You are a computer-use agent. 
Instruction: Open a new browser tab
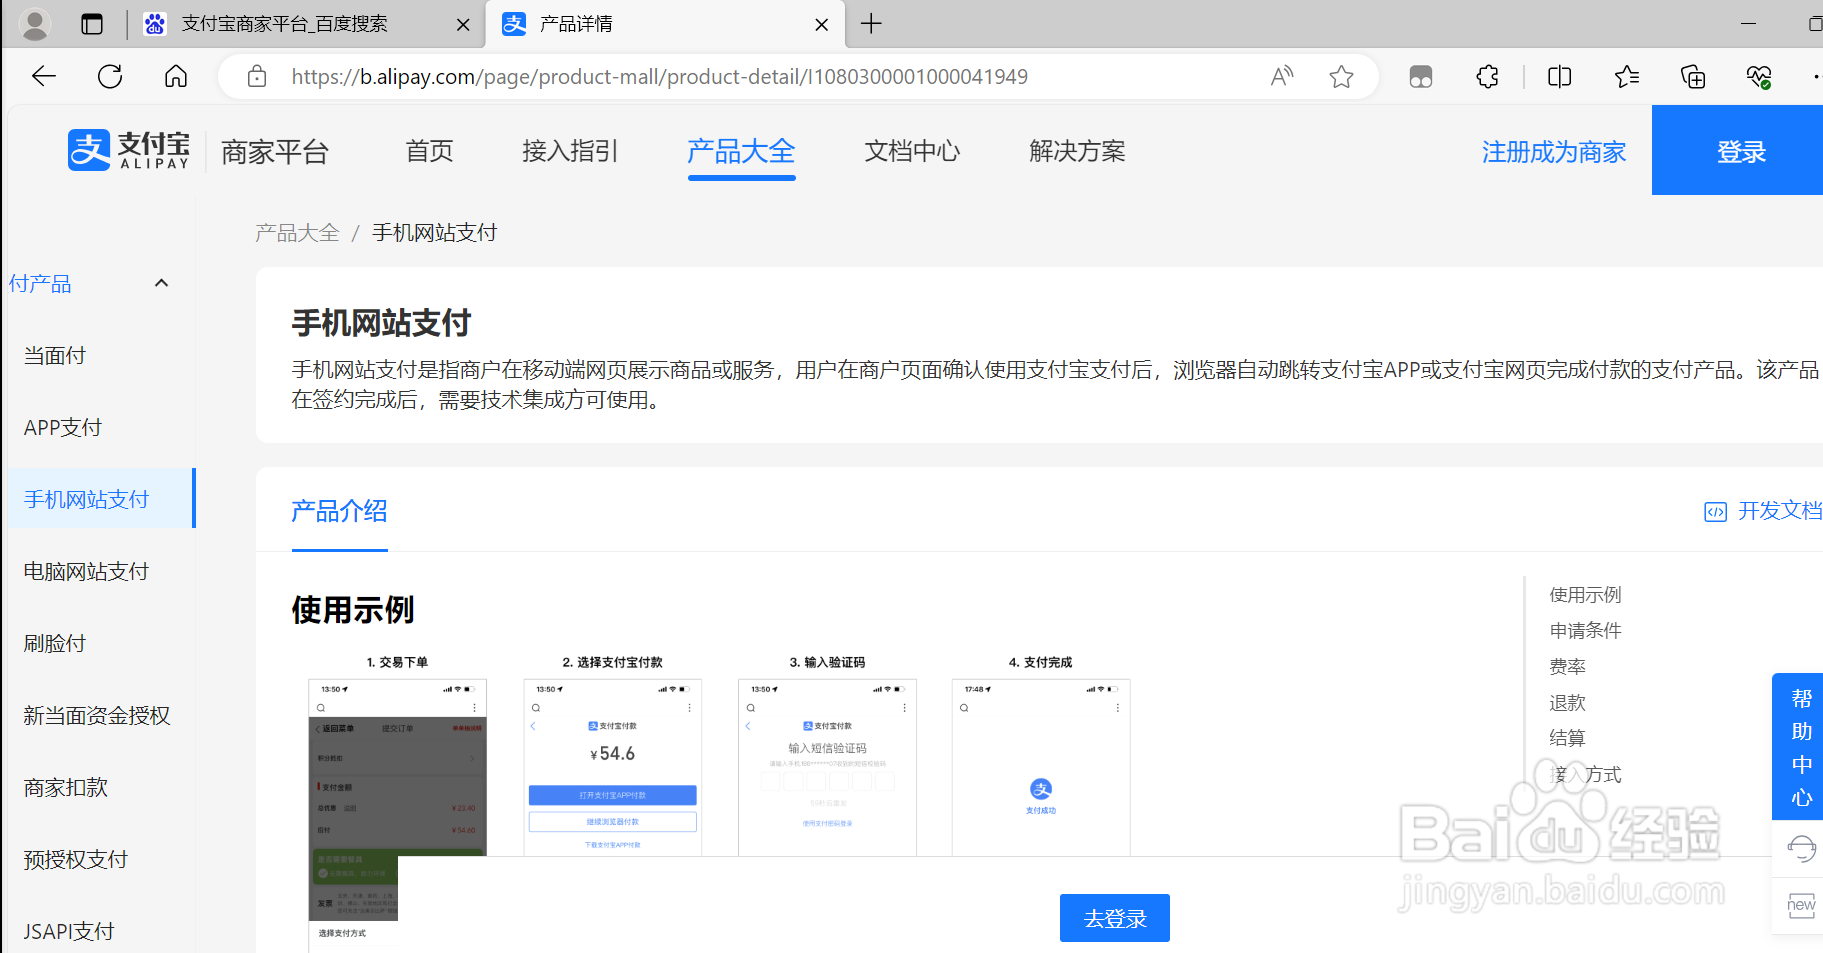tap(871, 24)
